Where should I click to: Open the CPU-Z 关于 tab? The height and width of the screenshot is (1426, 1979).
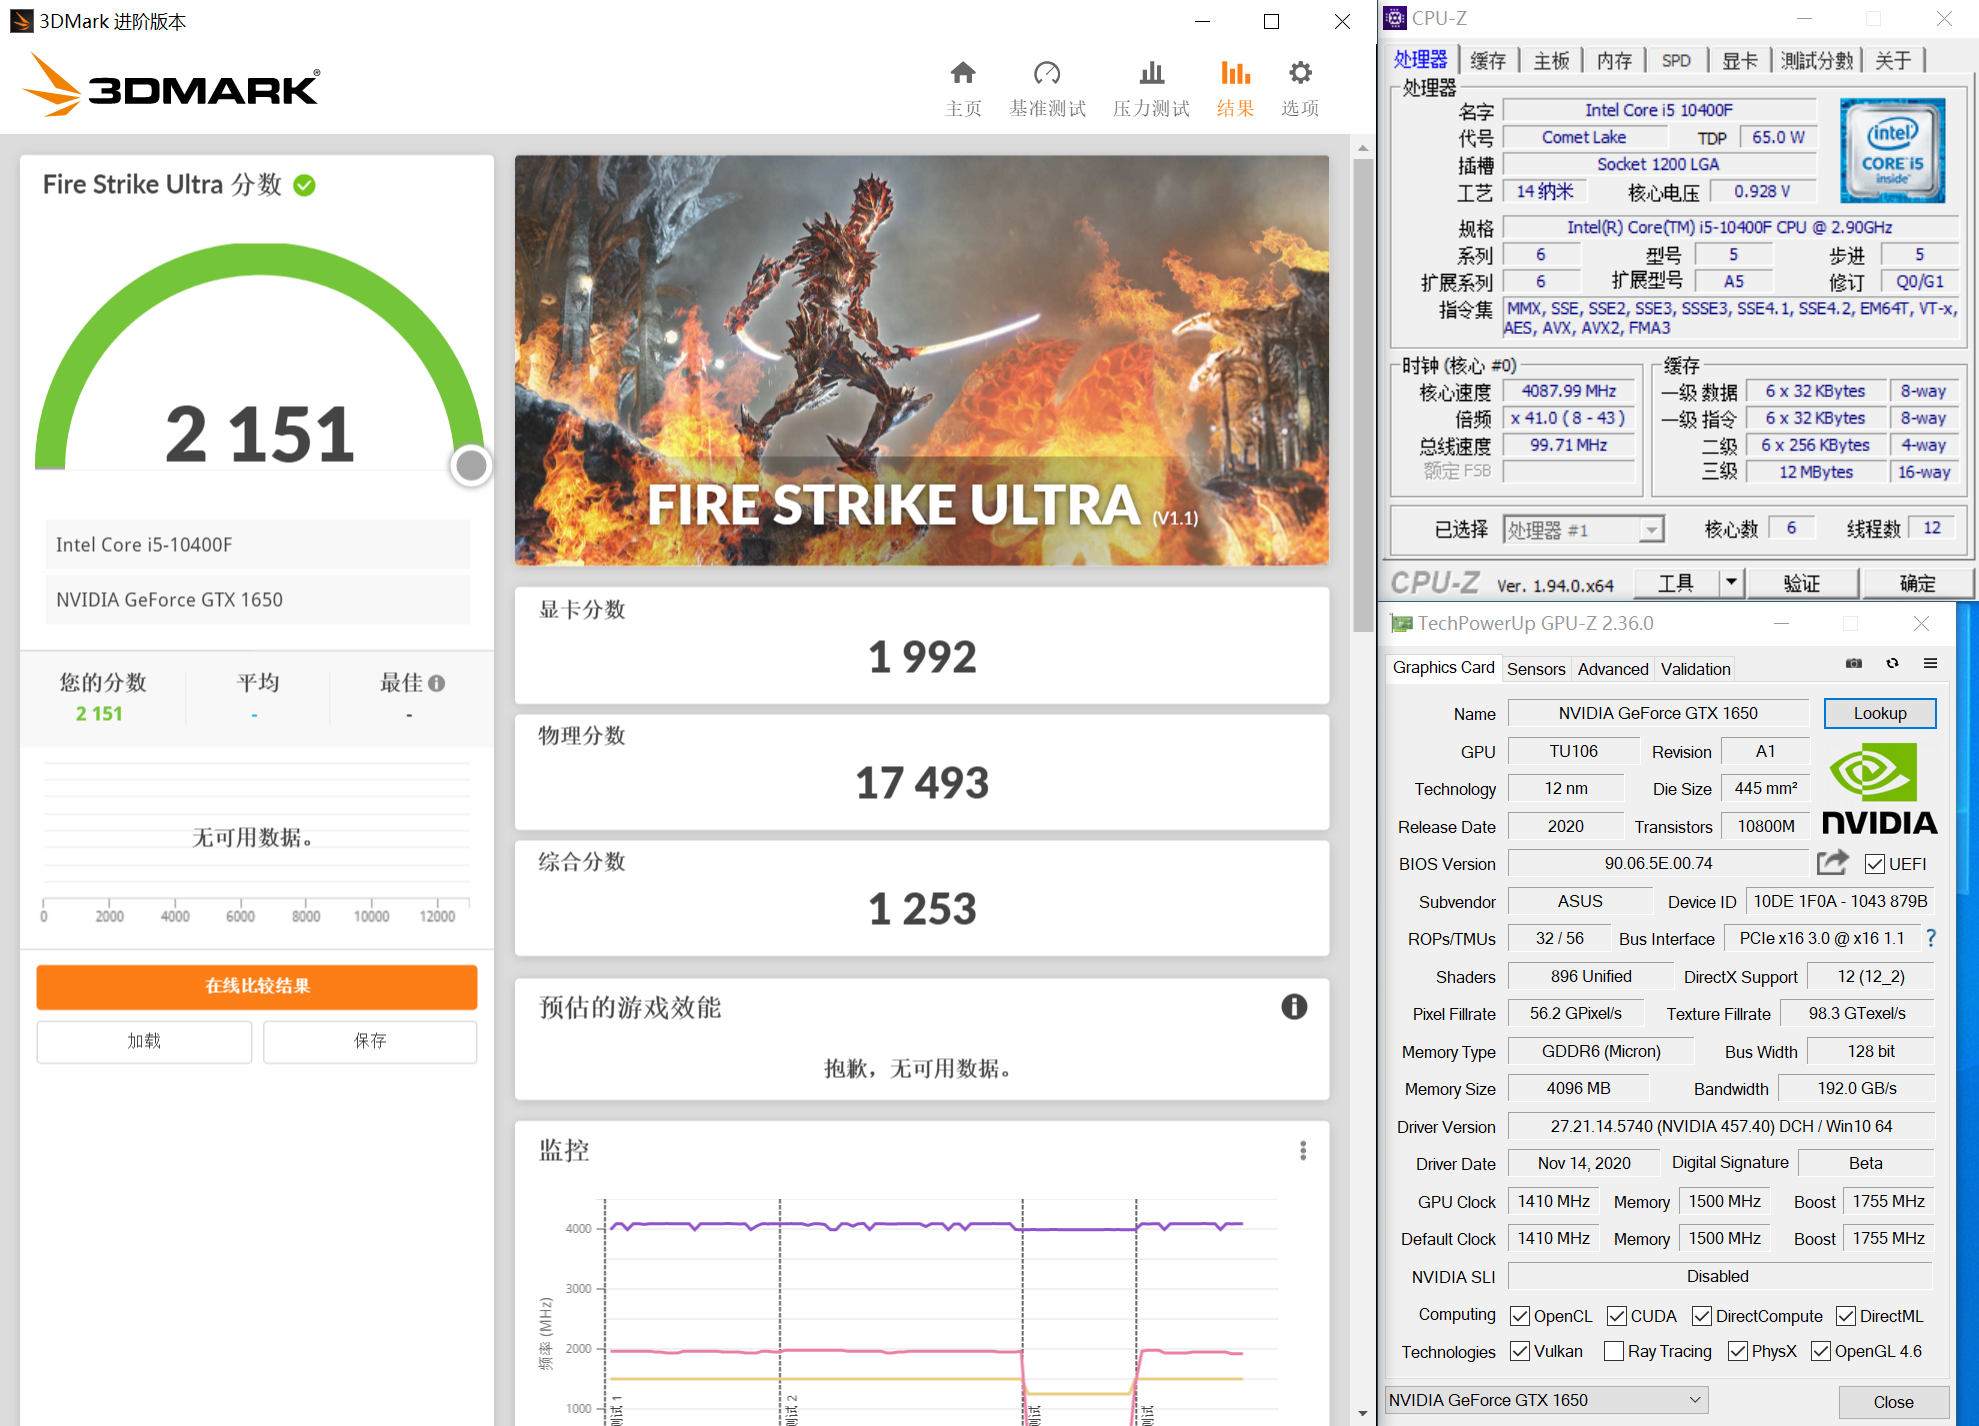[x=1893, y=61]
